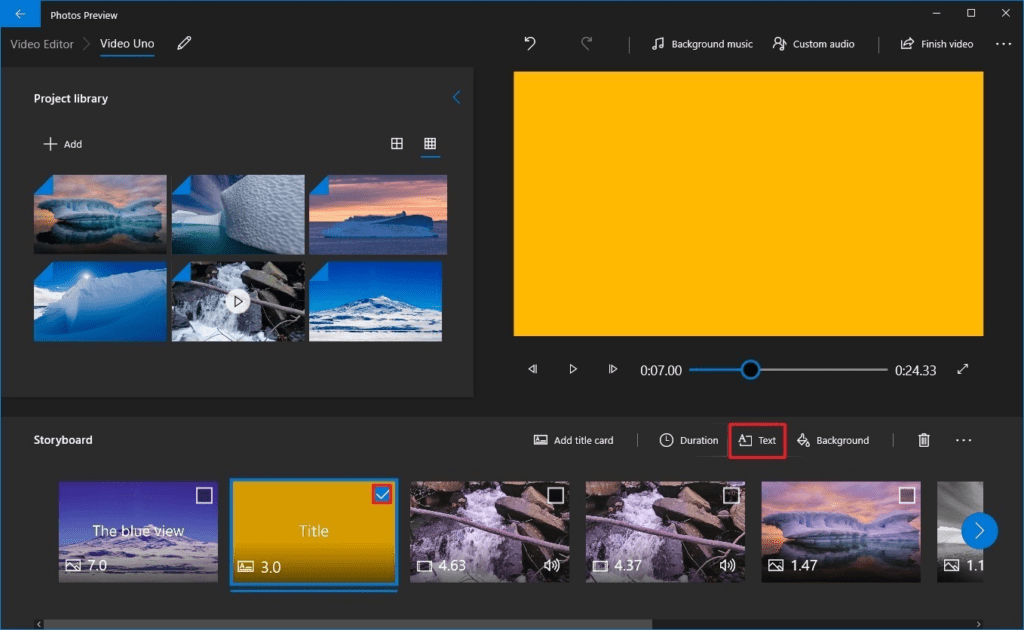The width and height of the screenshot is (1024, 630).
Task: Open the storyboard See more menu
Action: point(963,440)
